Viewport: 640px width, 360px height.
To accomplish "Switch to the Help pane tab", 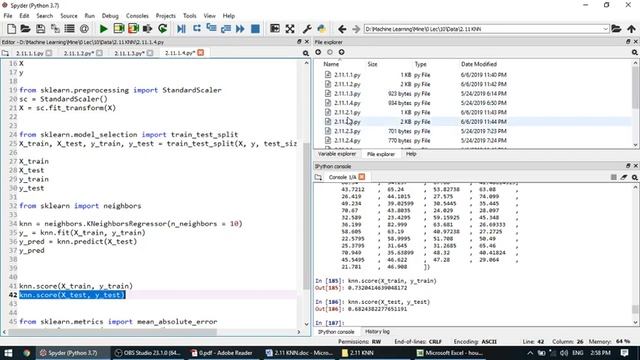I will coord(411,154).
